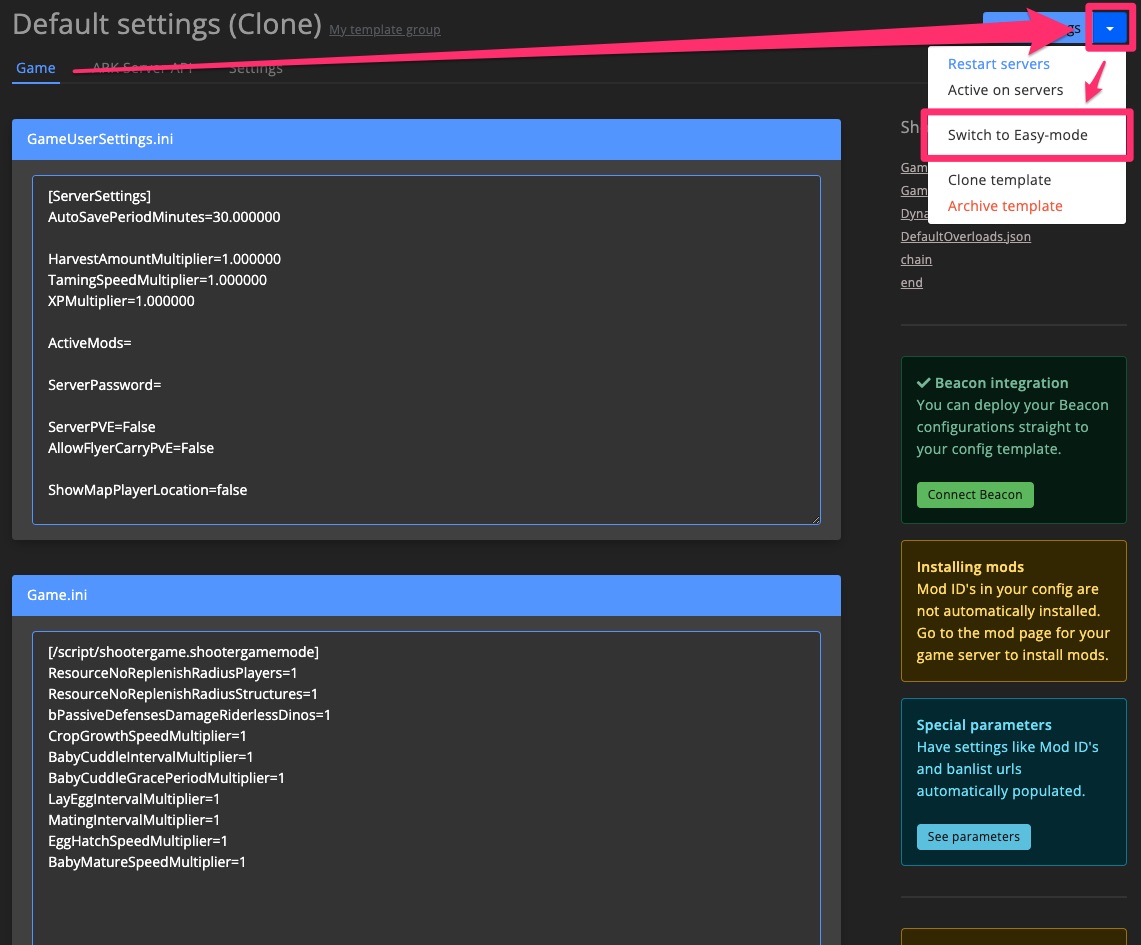Image resolution: width=1141 pixels, height=945 pixels.
Task: Open the 'end' link in the sidebar
Action: [911, 282]
